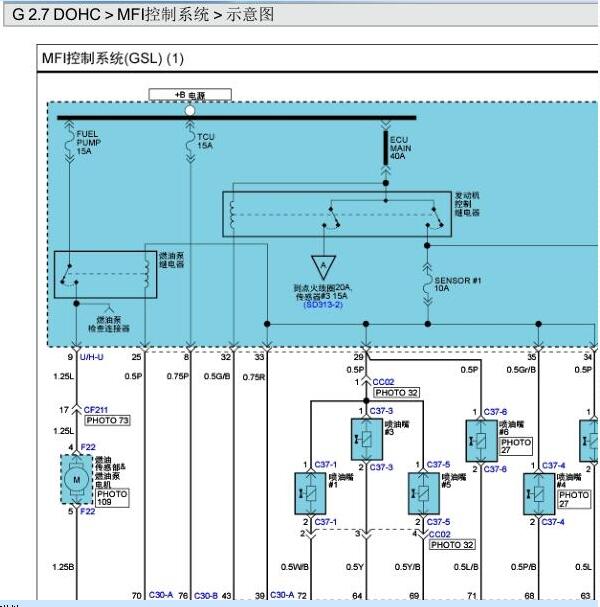
Task: Click the 0.75R wire label
Action: 254,377
